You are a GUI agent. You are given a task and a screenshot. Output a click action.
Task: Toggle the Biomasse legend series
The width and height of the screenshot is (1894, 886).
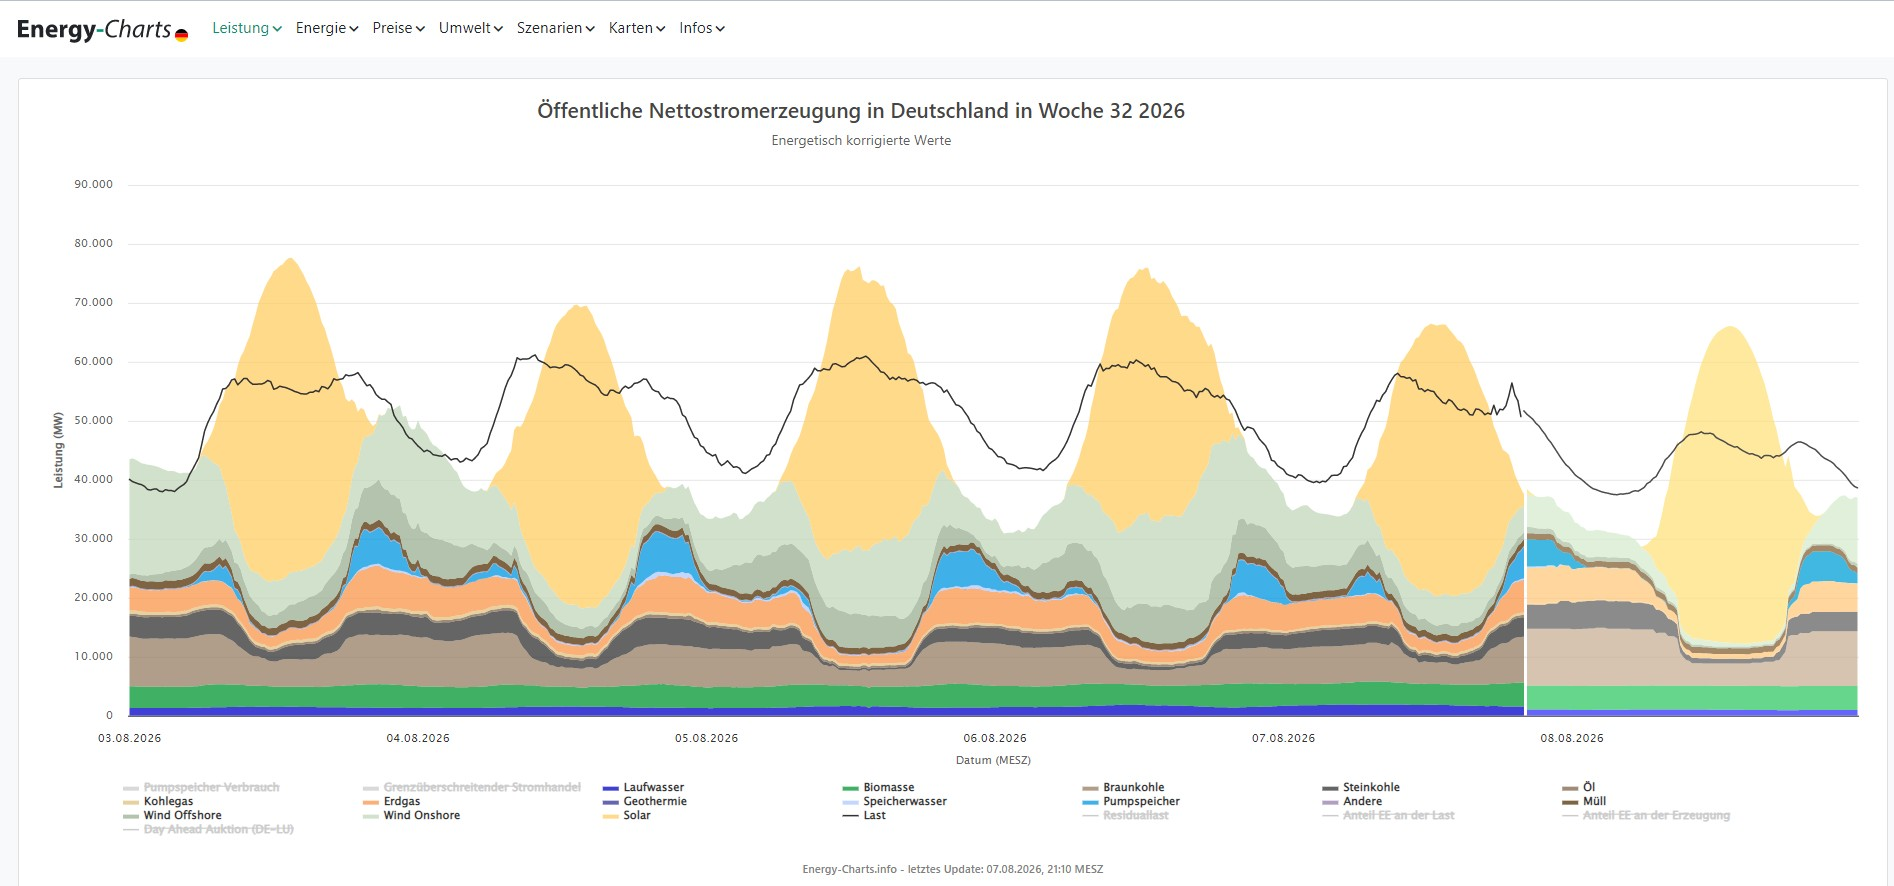point(879,787)
